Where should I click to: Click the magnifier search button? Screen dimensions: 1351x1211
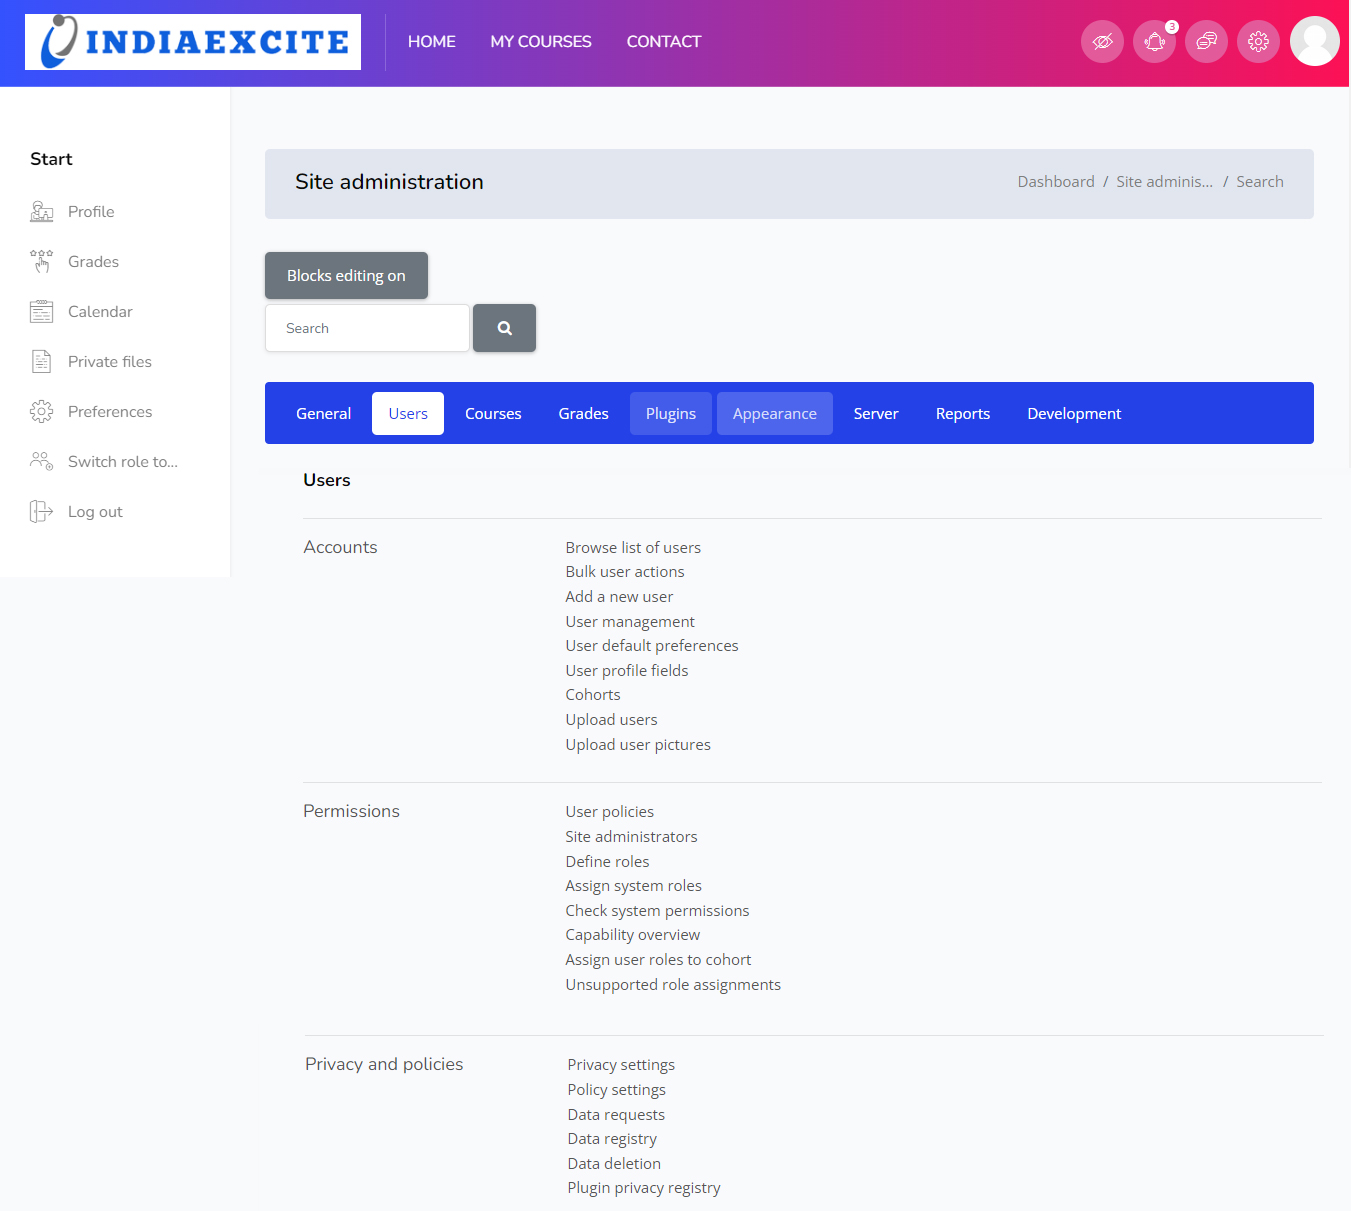[504, 328]
